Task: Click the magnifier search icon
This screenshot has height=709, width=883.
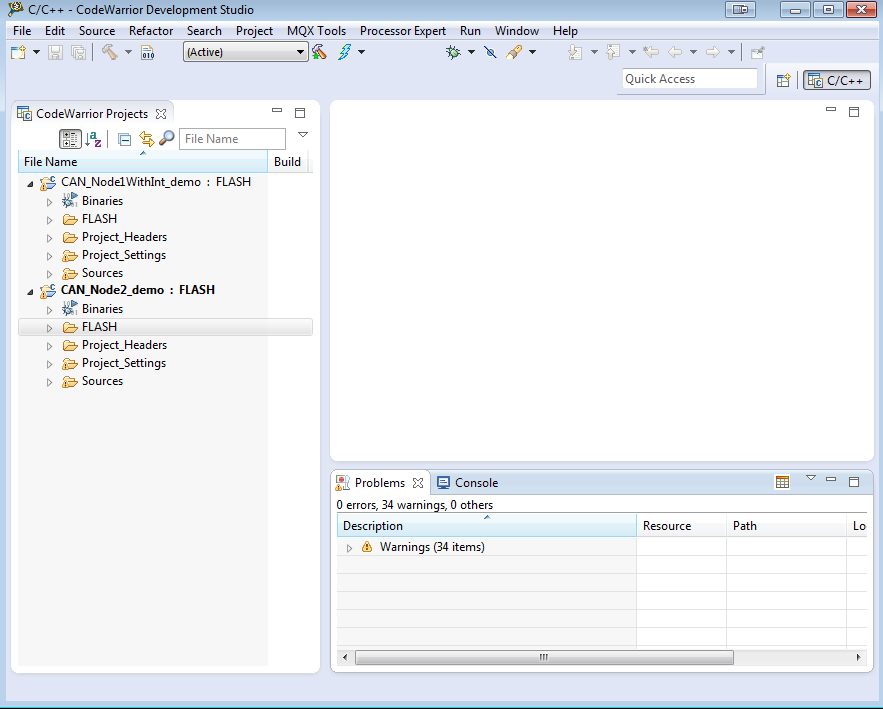Action: click(x=167, y=139)
